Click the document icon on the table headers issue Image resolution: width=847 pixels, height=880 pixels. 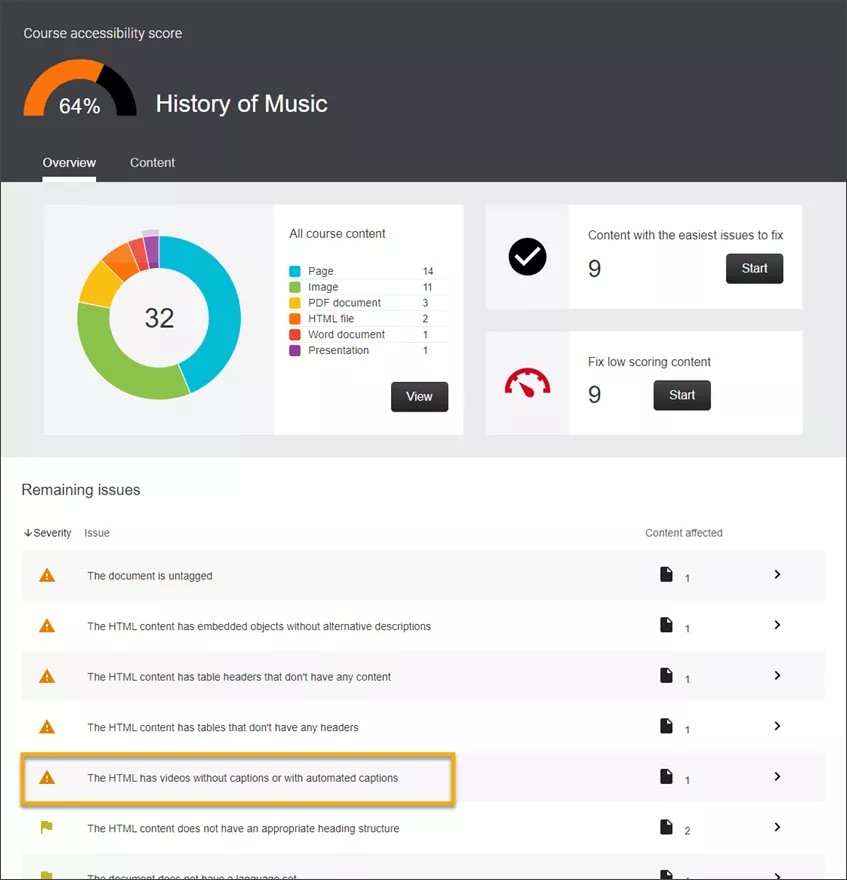coord(667,676)
